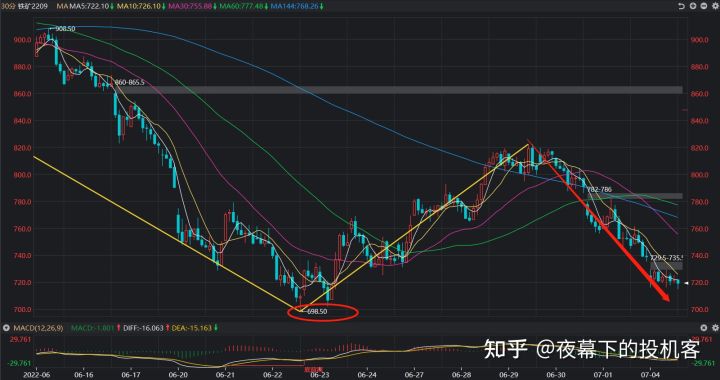720x380 pixels.
Task: Click the 06-29 date on time axis
Action: click(508, 375)
